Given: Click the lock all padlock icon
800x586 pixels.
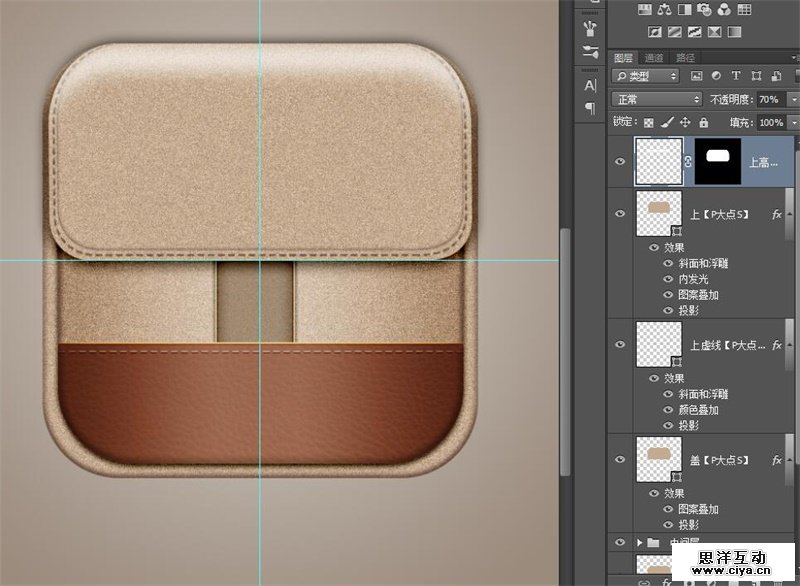Looking at the screenshot, I should [704, 122].
